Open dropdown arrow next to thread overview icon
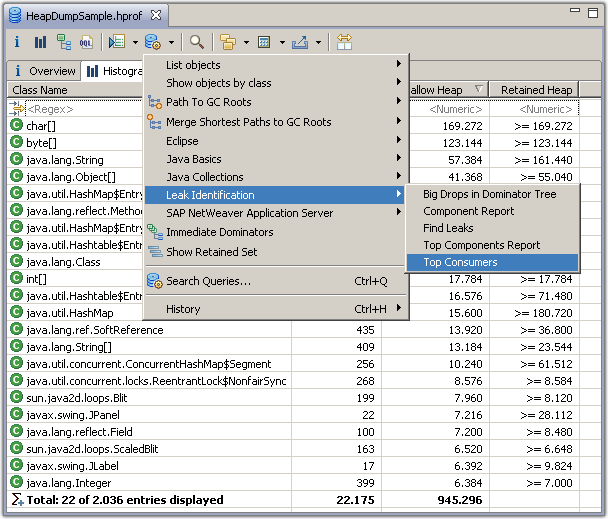The height and width of the screenshot is (519, 608). 135,42
